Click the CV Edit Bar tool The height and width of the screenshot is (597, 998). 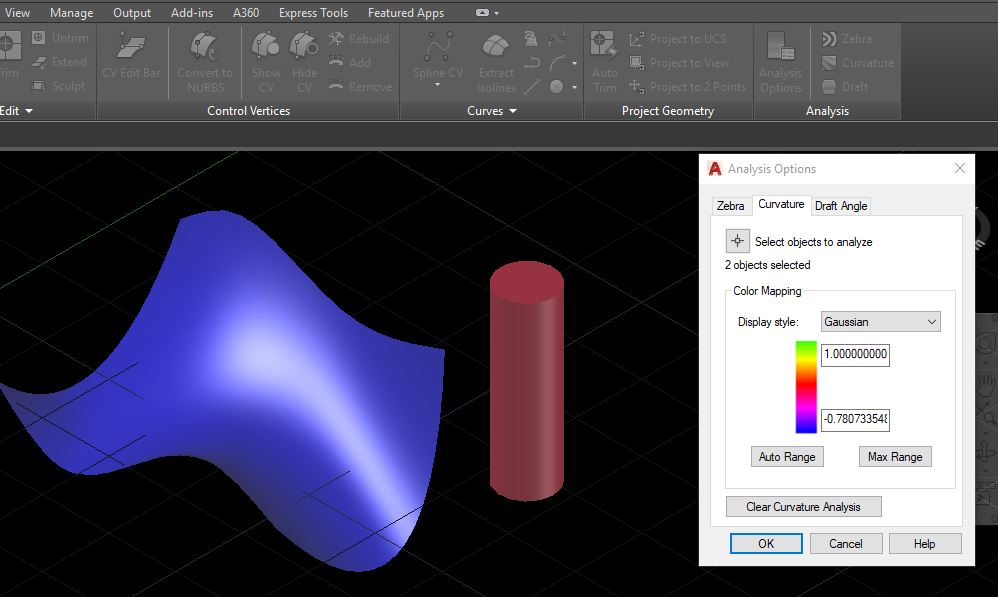(131, 62)
